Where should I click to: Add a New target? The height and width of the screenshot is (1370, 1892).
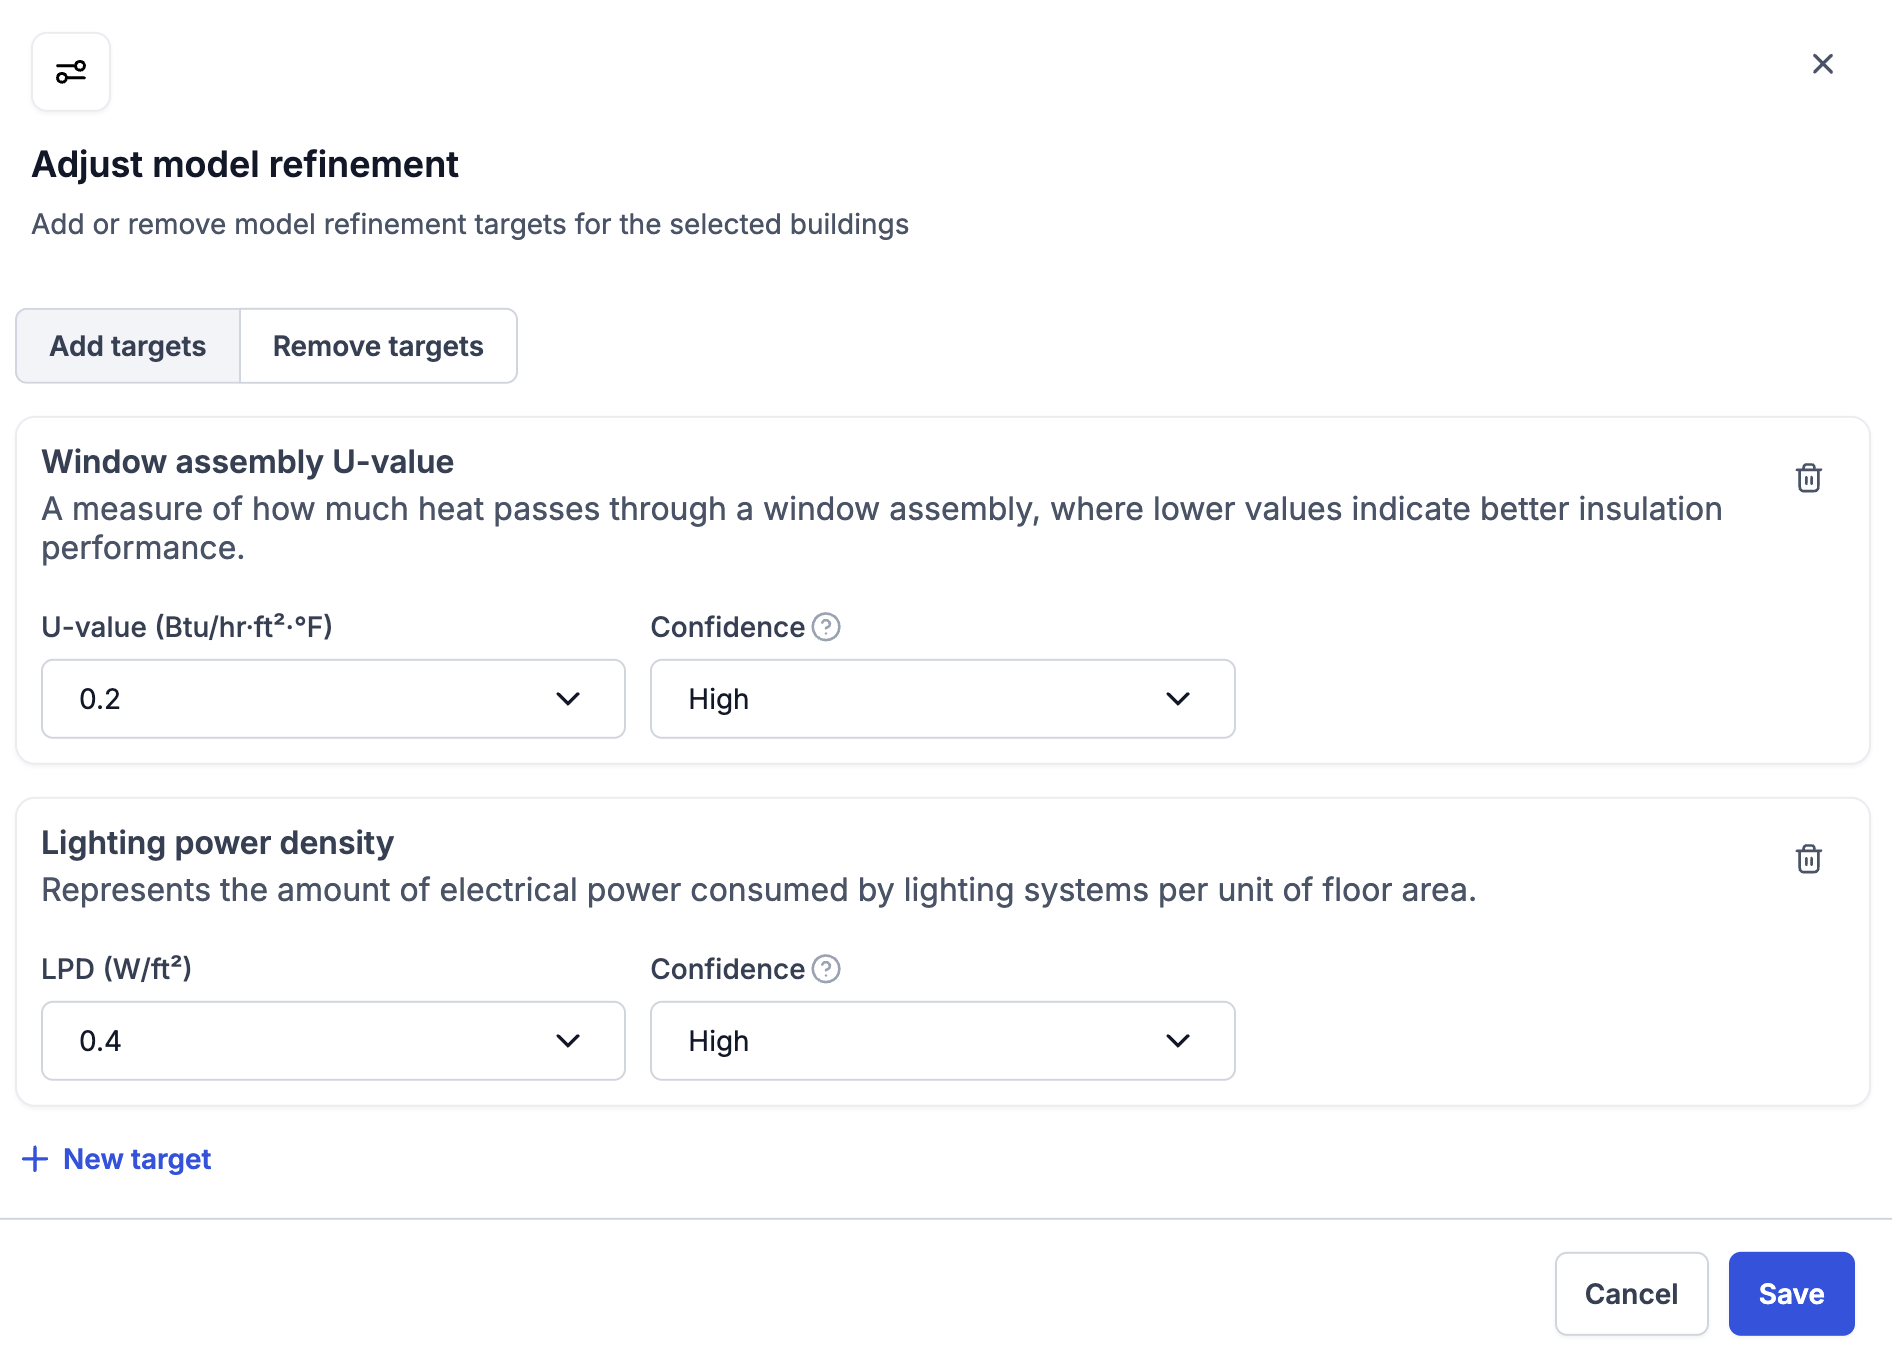[x=118, y=1159]
